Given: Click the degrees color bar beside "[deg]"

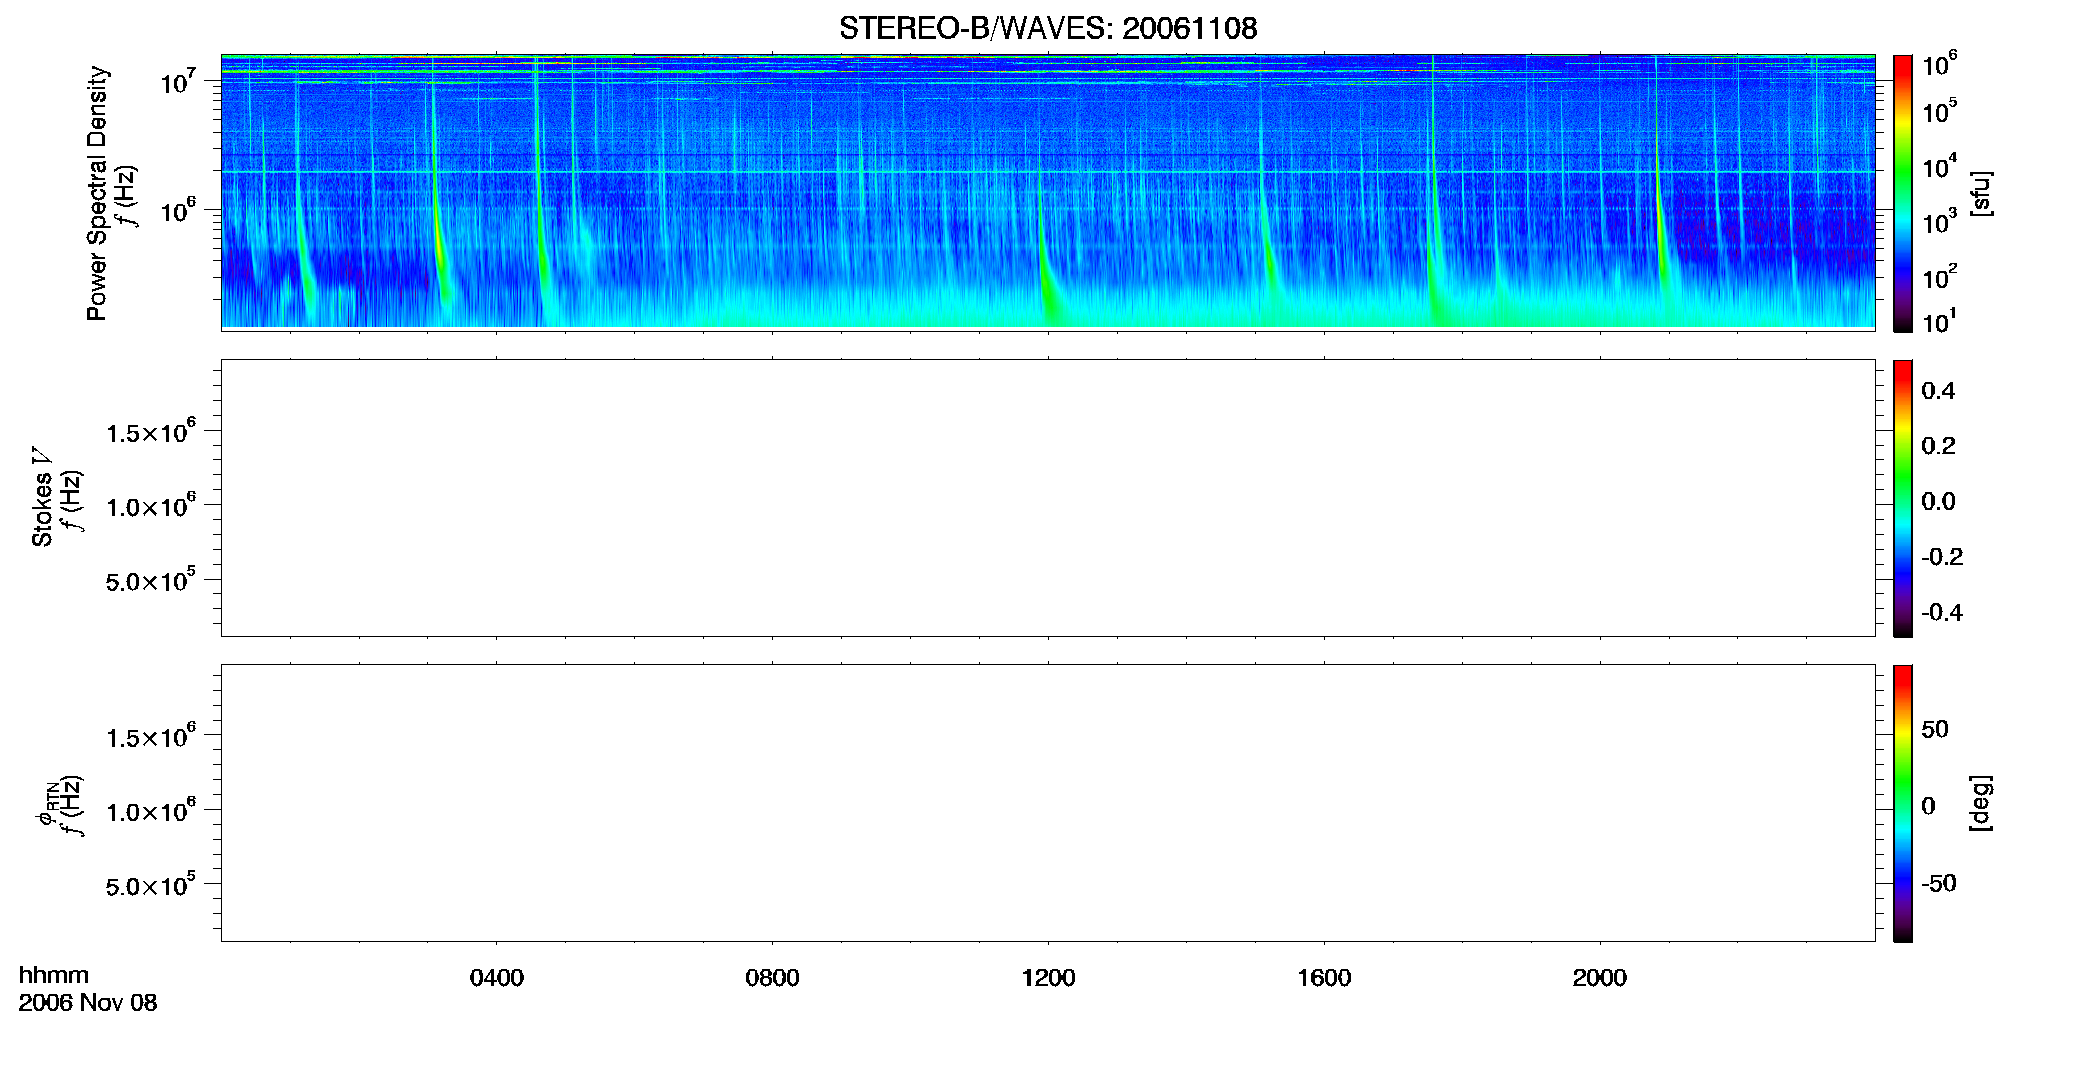Looking at the screenshot, I should [1903, 803].
